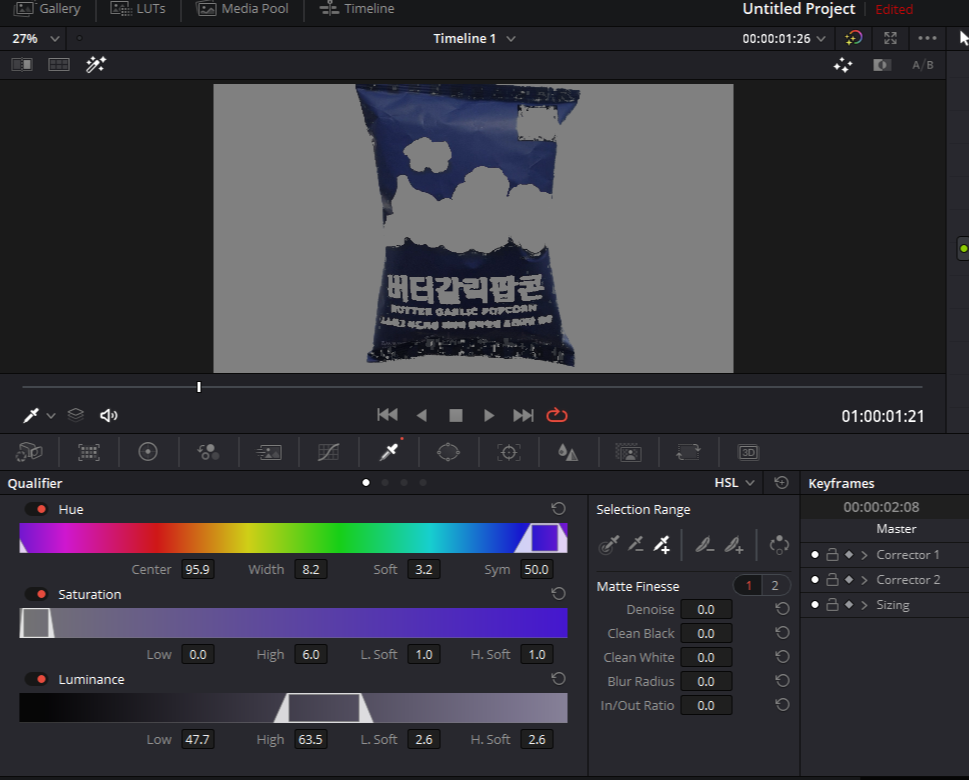
Task: Expand the picker tool options chevron
Action: pyautogui.click(x=51, y=416)
